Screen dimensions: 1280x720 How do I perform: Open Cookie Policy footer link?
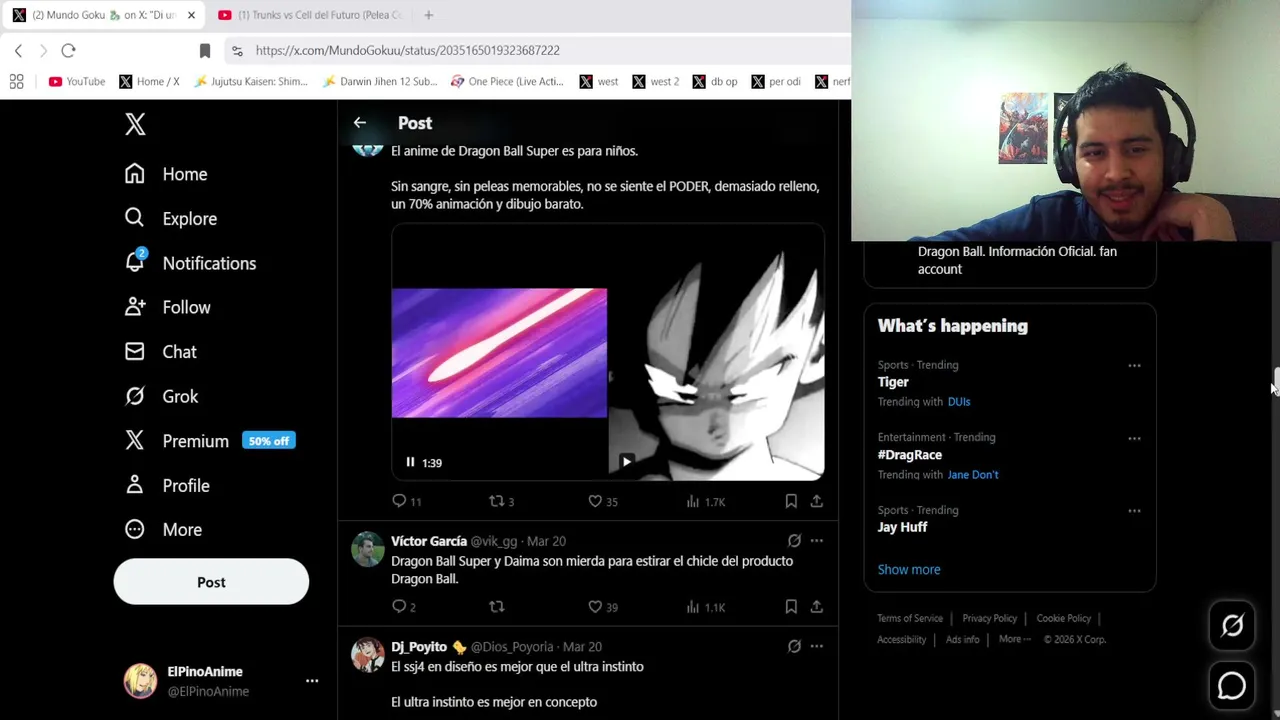point(1063,618)
